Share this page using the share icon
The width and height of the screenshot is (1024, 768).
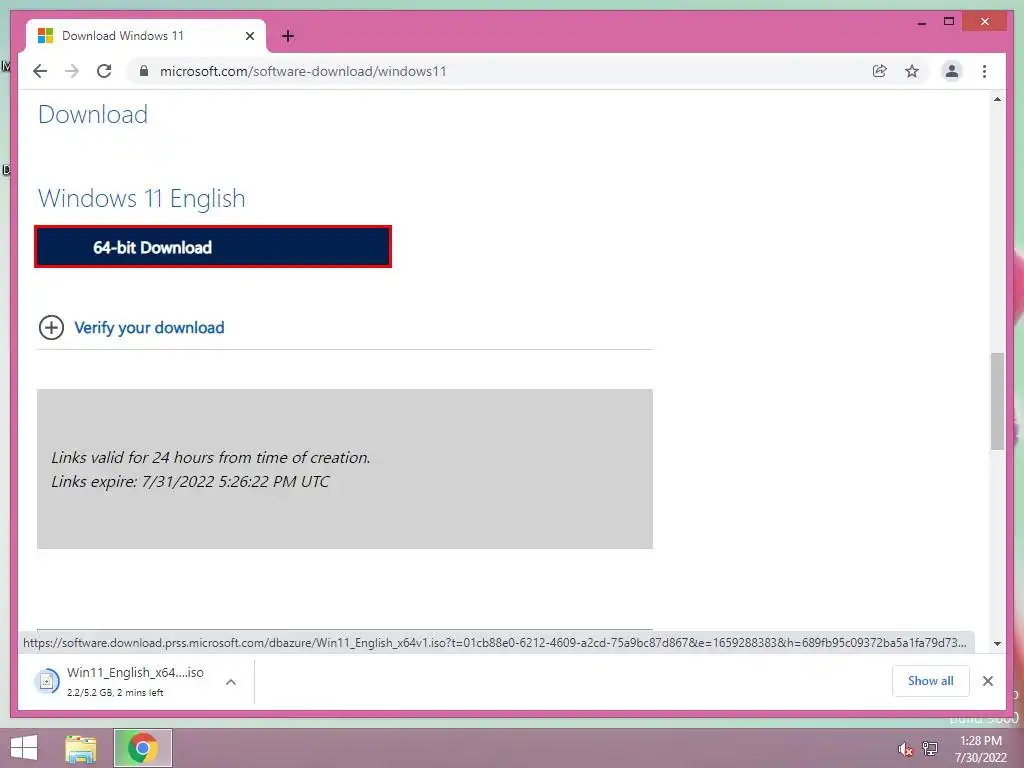tap(880, 71)
